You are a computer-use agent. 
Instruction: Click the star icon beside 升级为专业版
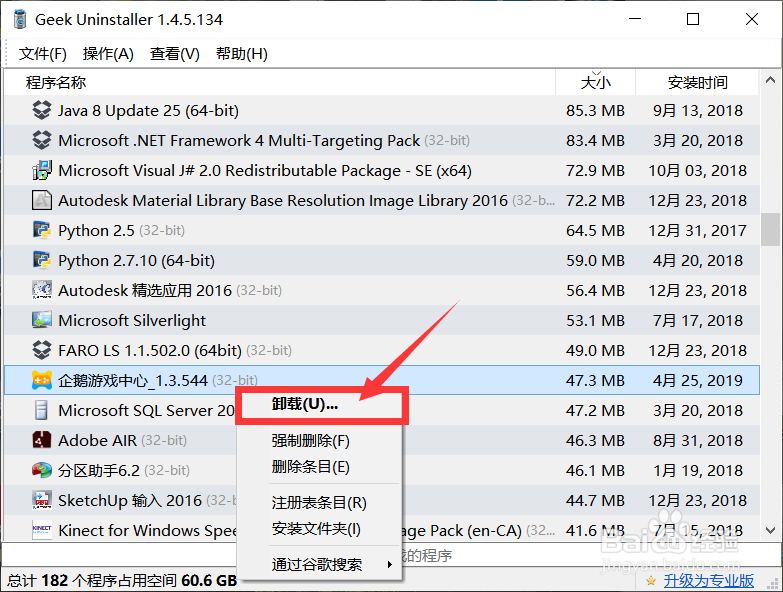[x=651, y=581]
